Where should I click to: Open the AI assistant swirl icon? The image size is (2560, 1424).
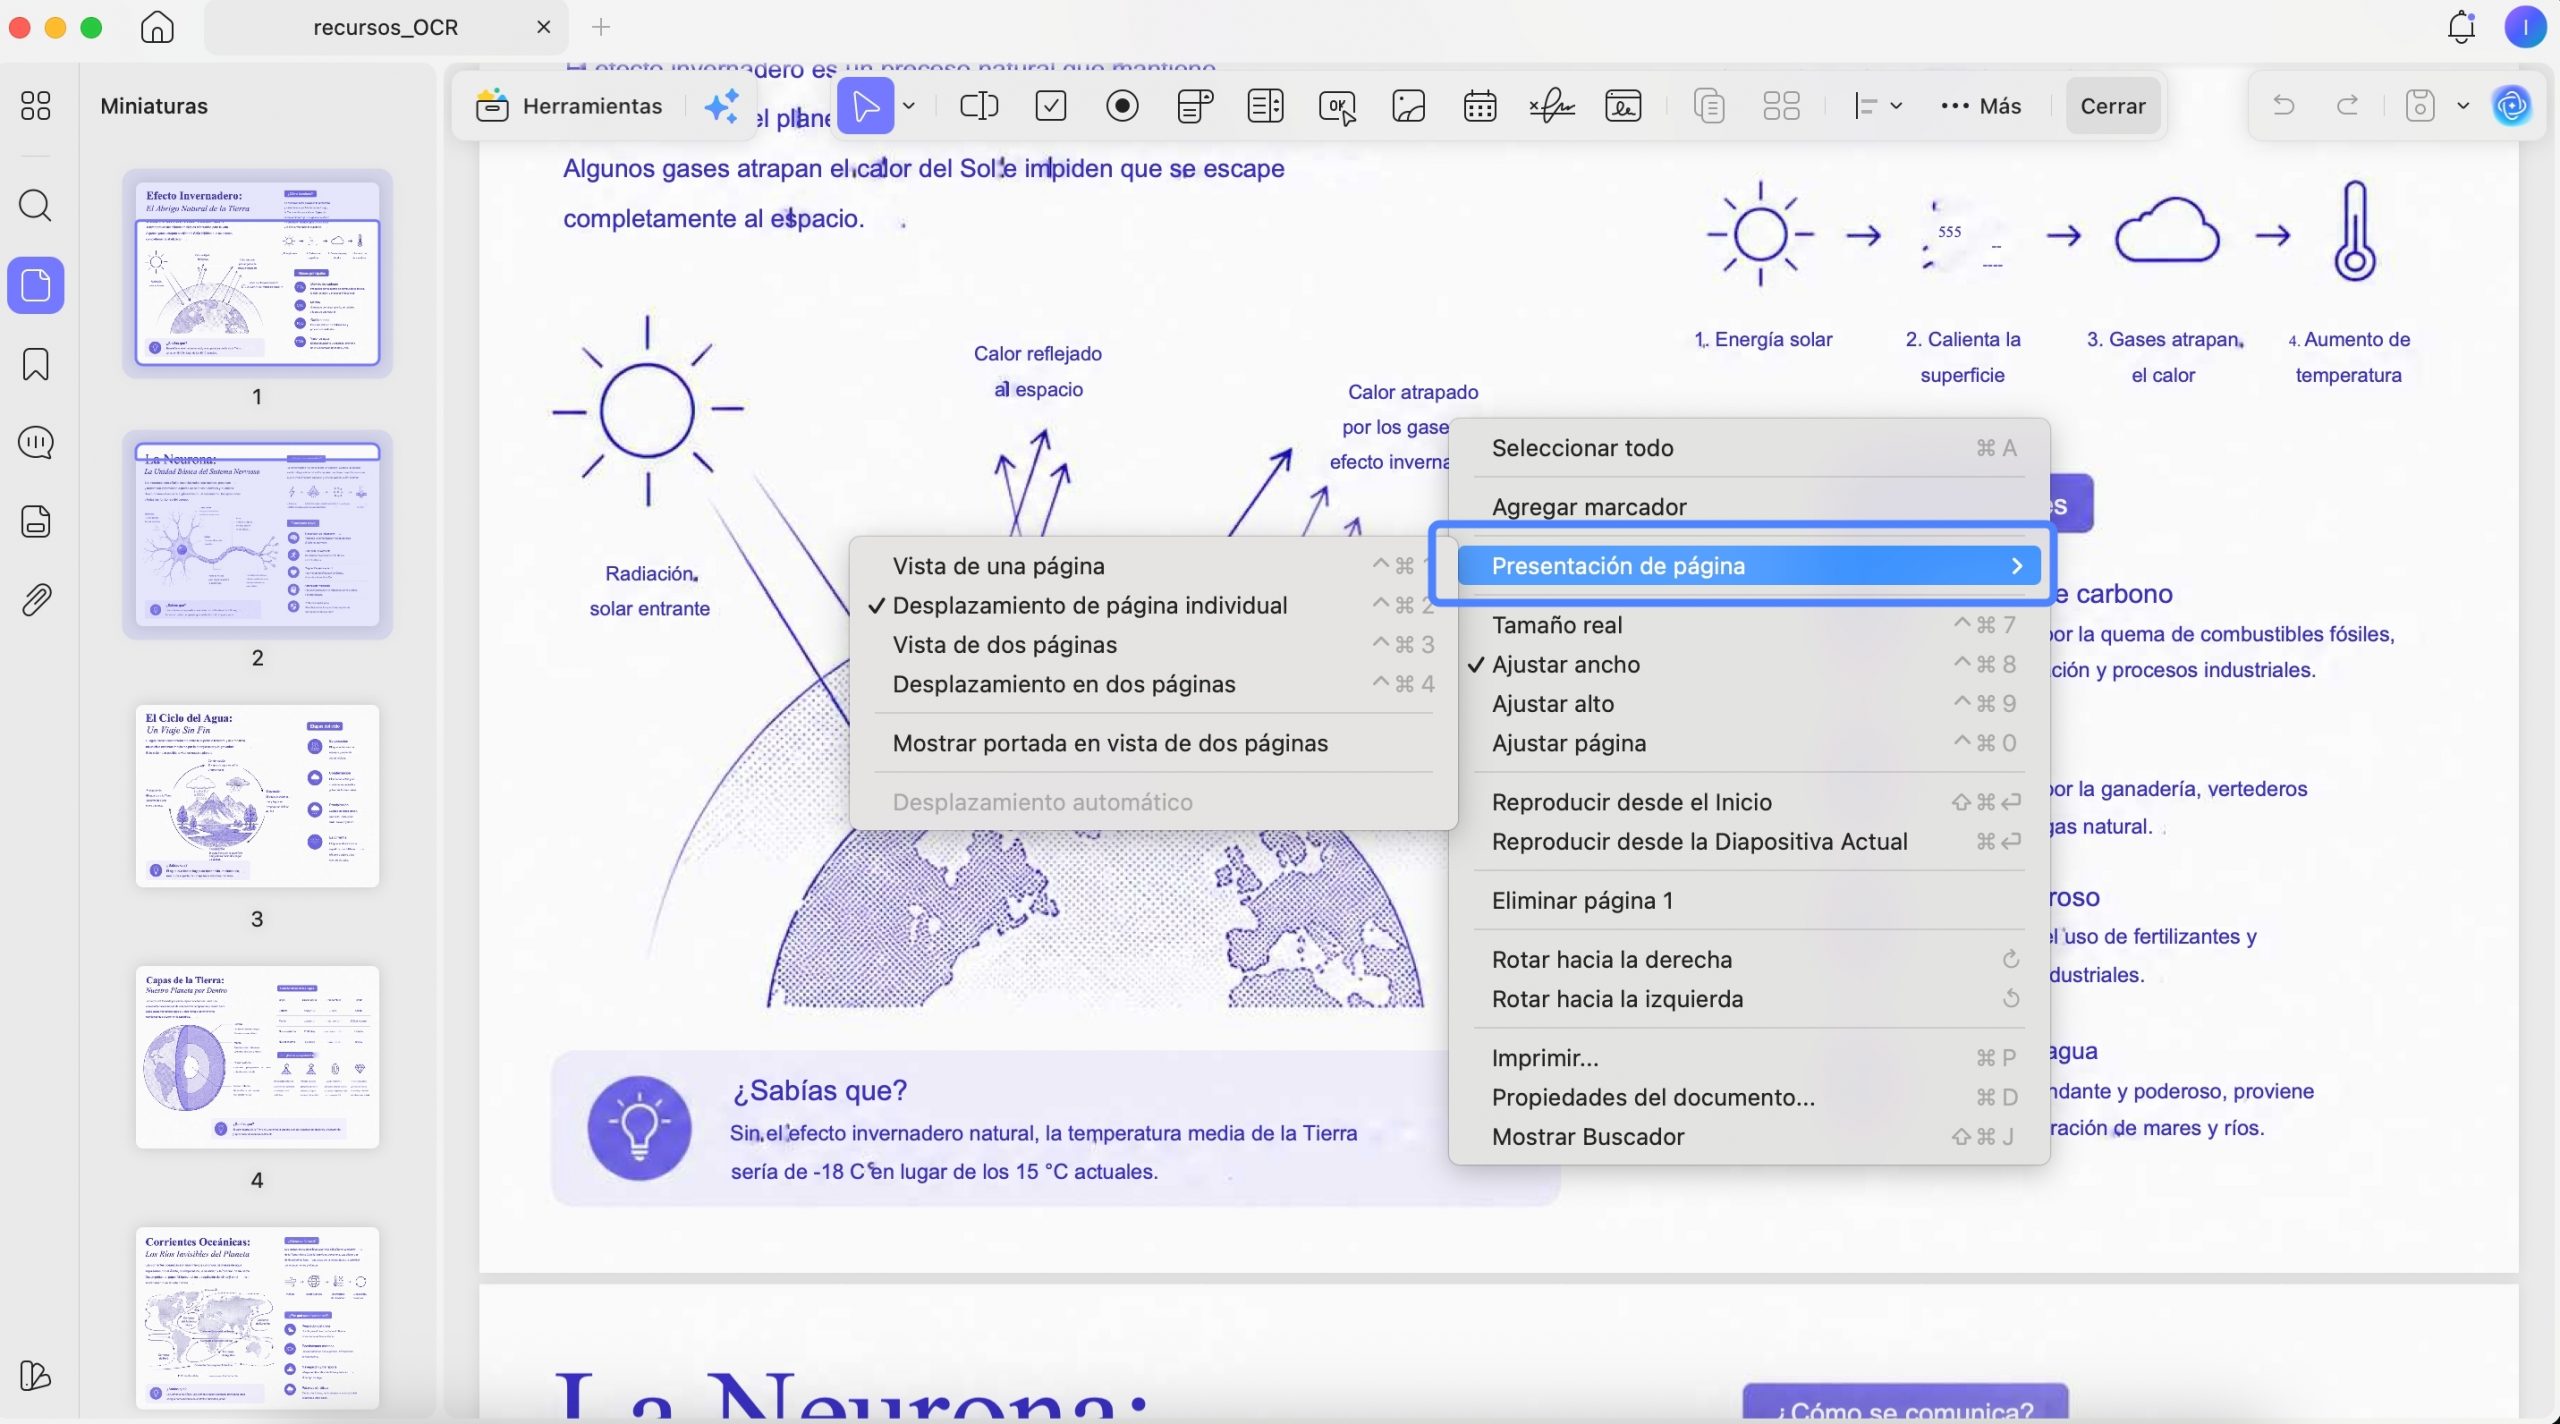point(2512,106)
